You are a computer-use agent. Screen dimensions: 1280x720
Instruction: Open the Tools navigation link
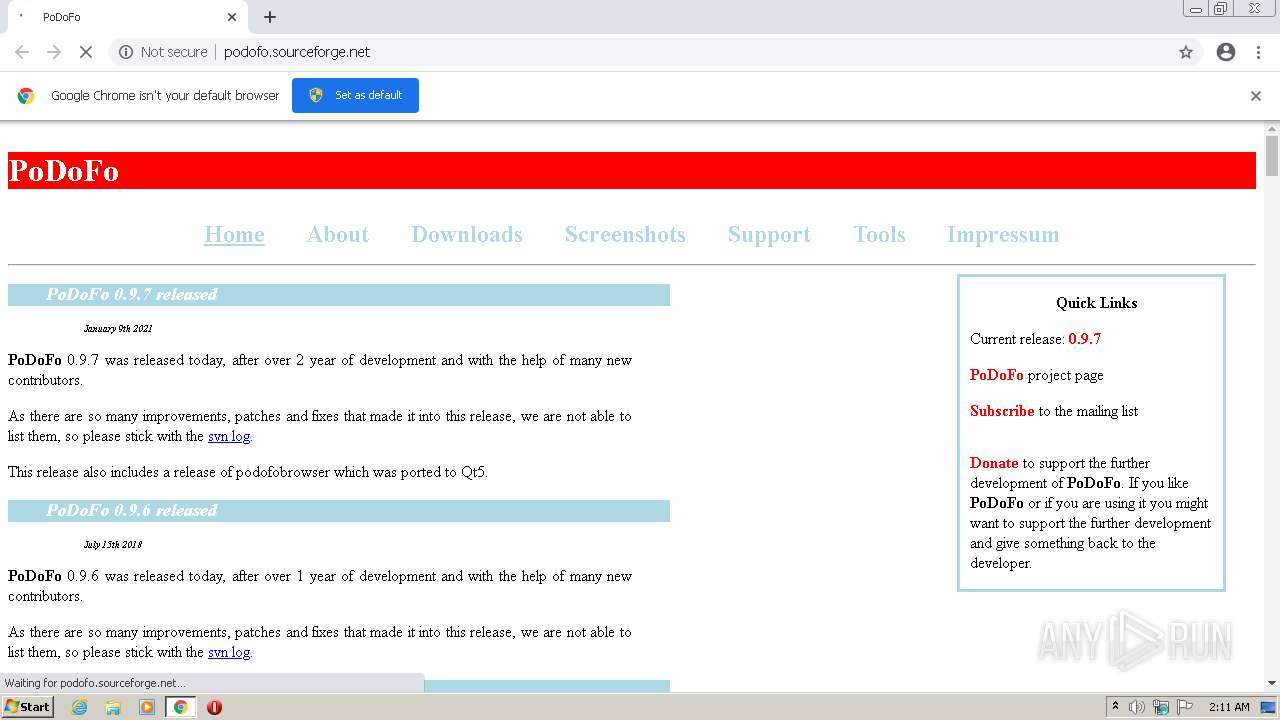(x=879, y=234)
